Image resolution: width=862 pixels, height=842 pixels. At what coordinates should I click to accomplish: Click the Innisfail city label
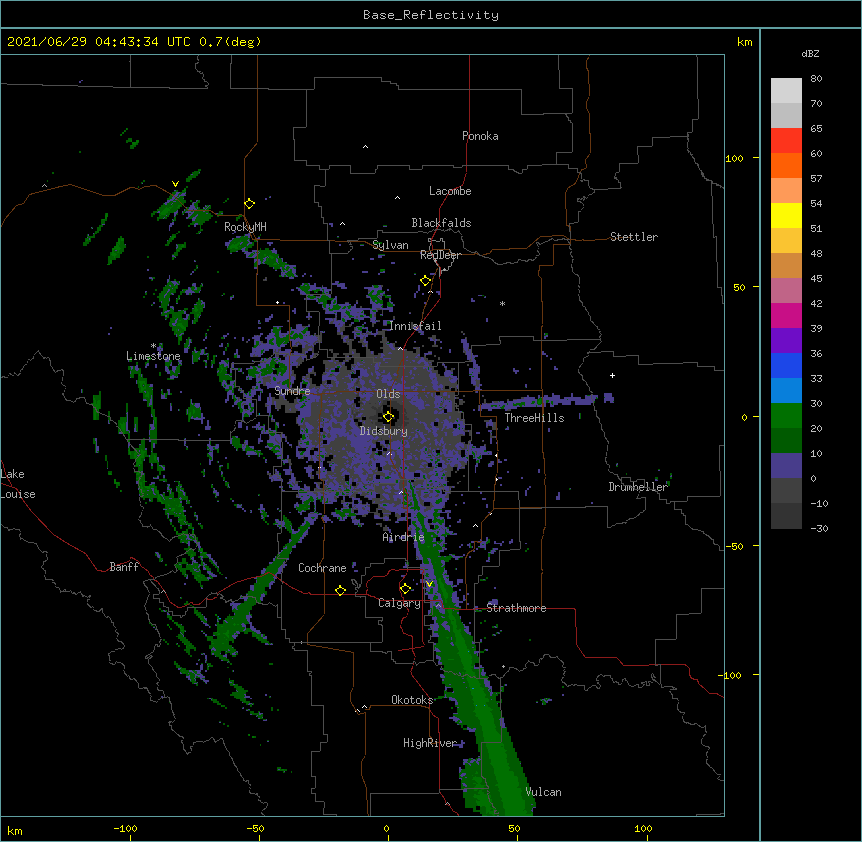pos(415,326)
